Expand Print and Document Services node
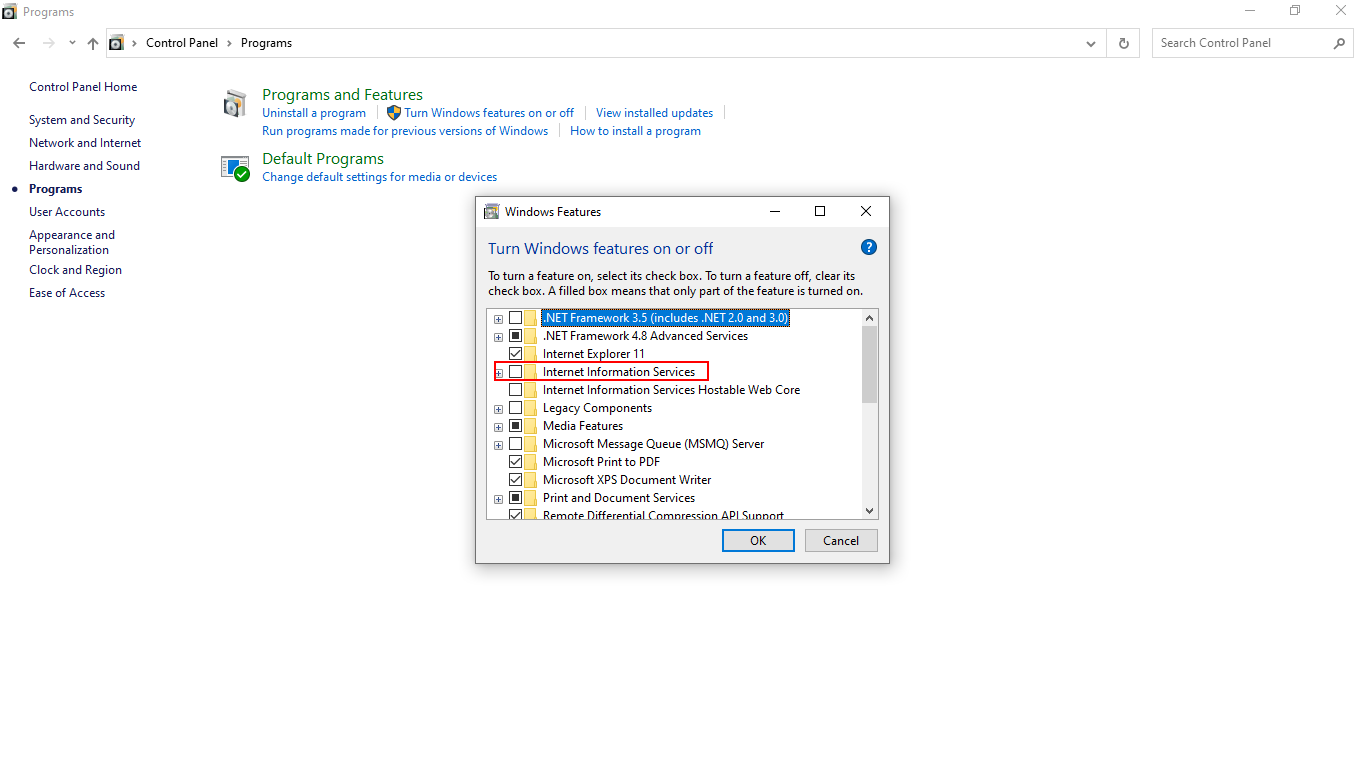This screenshot has height=768, width=1366. tap(499, 499)
